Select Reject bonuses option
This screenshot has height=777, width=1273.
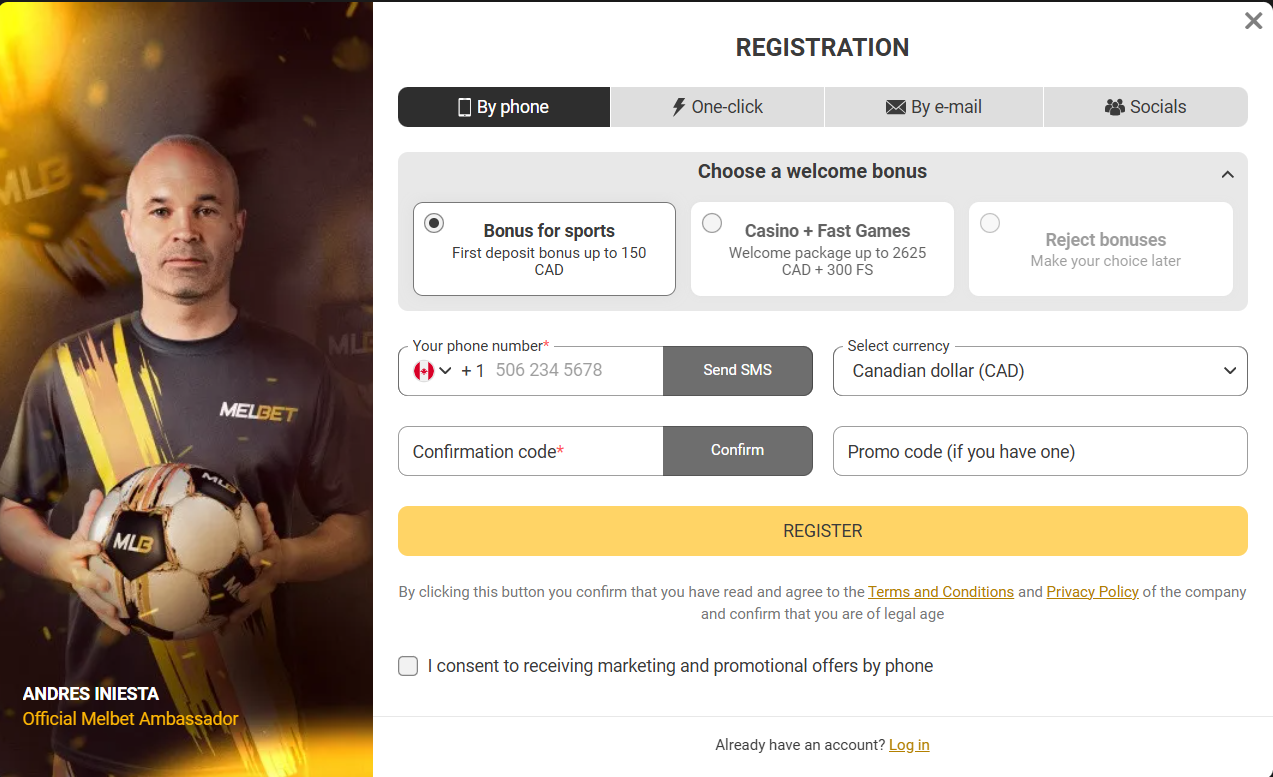[990, 223]
